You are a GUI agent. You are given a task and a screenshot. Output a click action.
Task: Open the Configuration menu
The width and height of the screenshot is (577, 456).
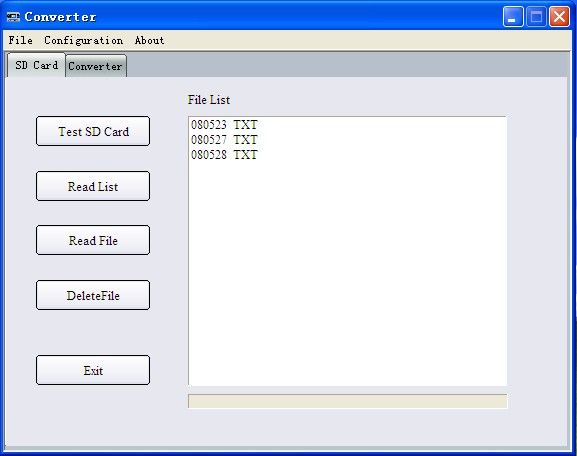(x=84, y=40)
